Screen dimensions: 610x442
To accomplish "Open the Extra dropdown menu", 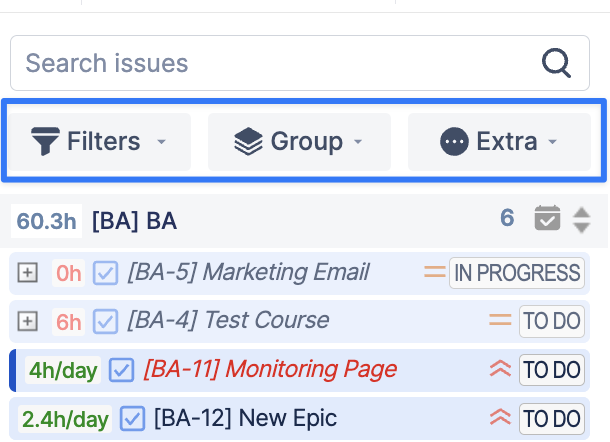I will point(498,142).
